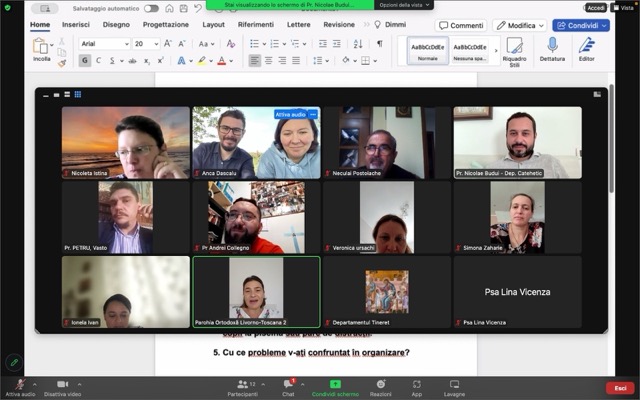Open the Partecipanti panel
The width and height of the screenshot is (640, 400).
pyautogui.click(x=241, y=384)
